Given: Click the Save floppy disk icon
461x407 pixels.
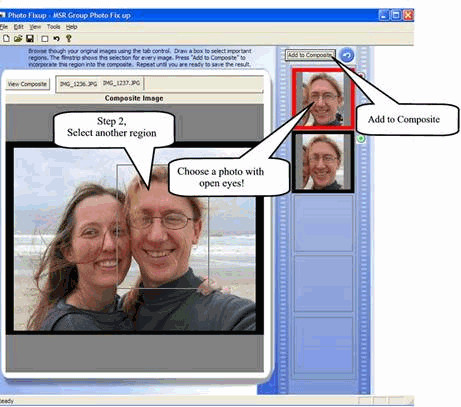Looking at the screenshot, I should 30,39.
